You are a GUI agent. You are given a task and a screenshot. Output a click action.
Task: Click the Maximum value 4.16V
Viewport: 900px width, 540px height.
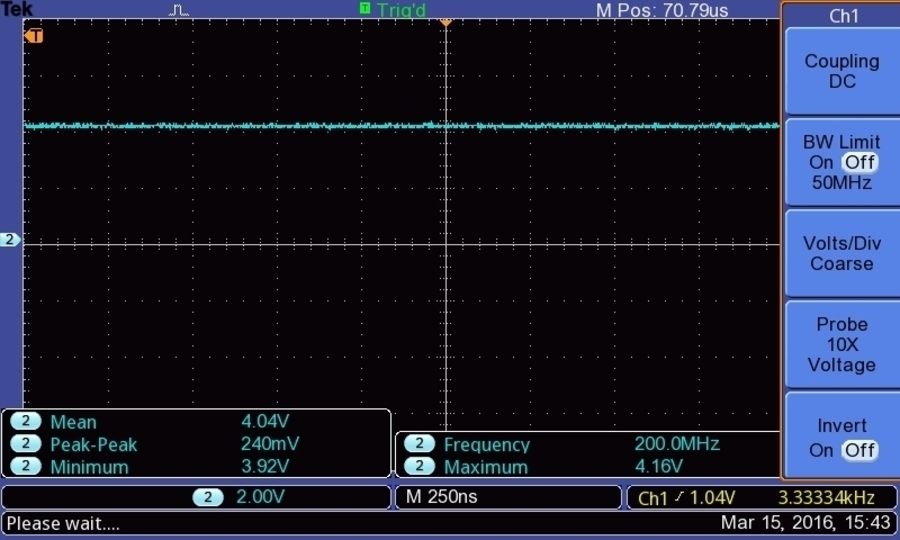pos(658,466)
